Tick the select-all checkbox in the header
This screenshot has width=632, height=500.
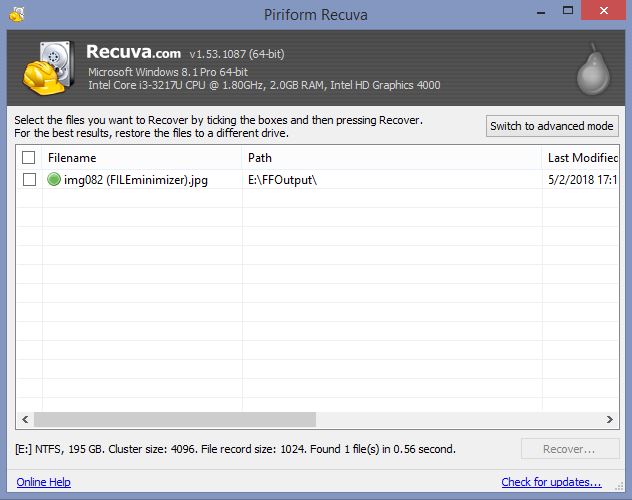coord(29,158)
